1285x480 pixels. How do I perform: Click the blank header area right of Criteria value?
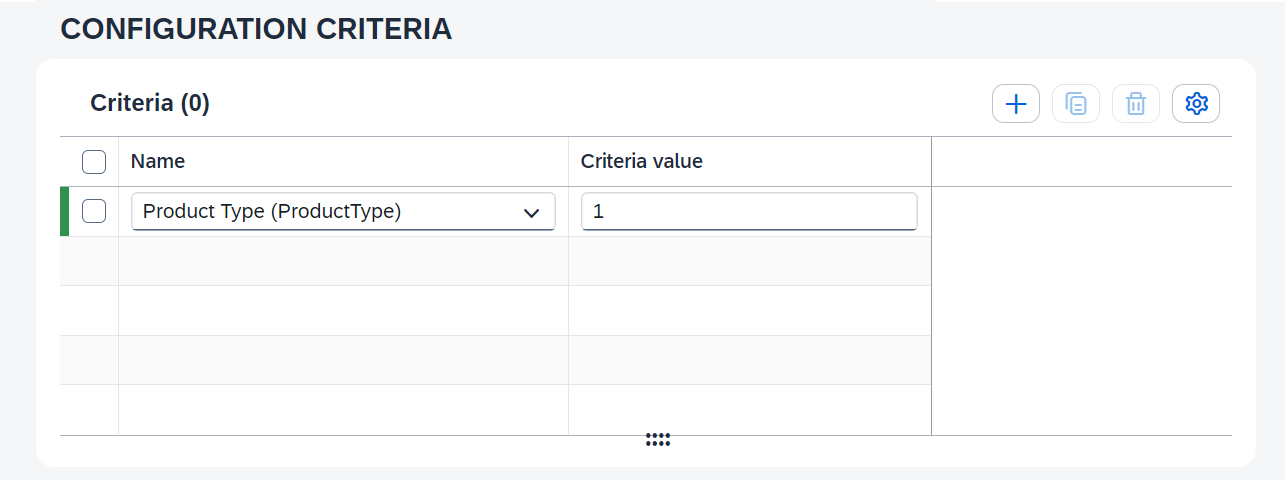pos(1081,162)
